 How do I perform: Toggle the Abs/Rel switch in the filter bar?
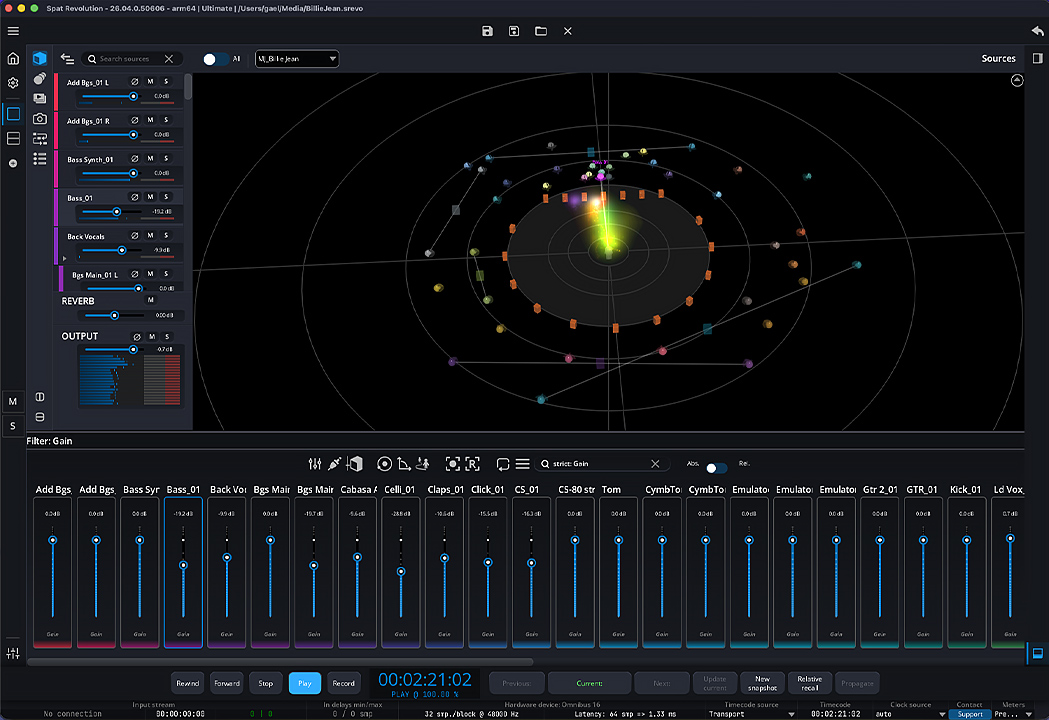[716, 468]
